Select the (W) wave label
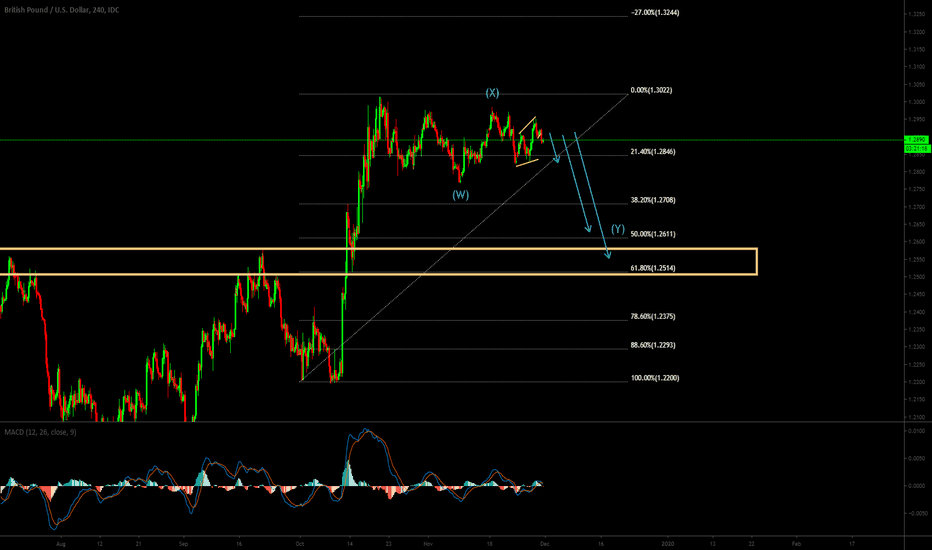932x550 pixels. [x=460, y=195]
